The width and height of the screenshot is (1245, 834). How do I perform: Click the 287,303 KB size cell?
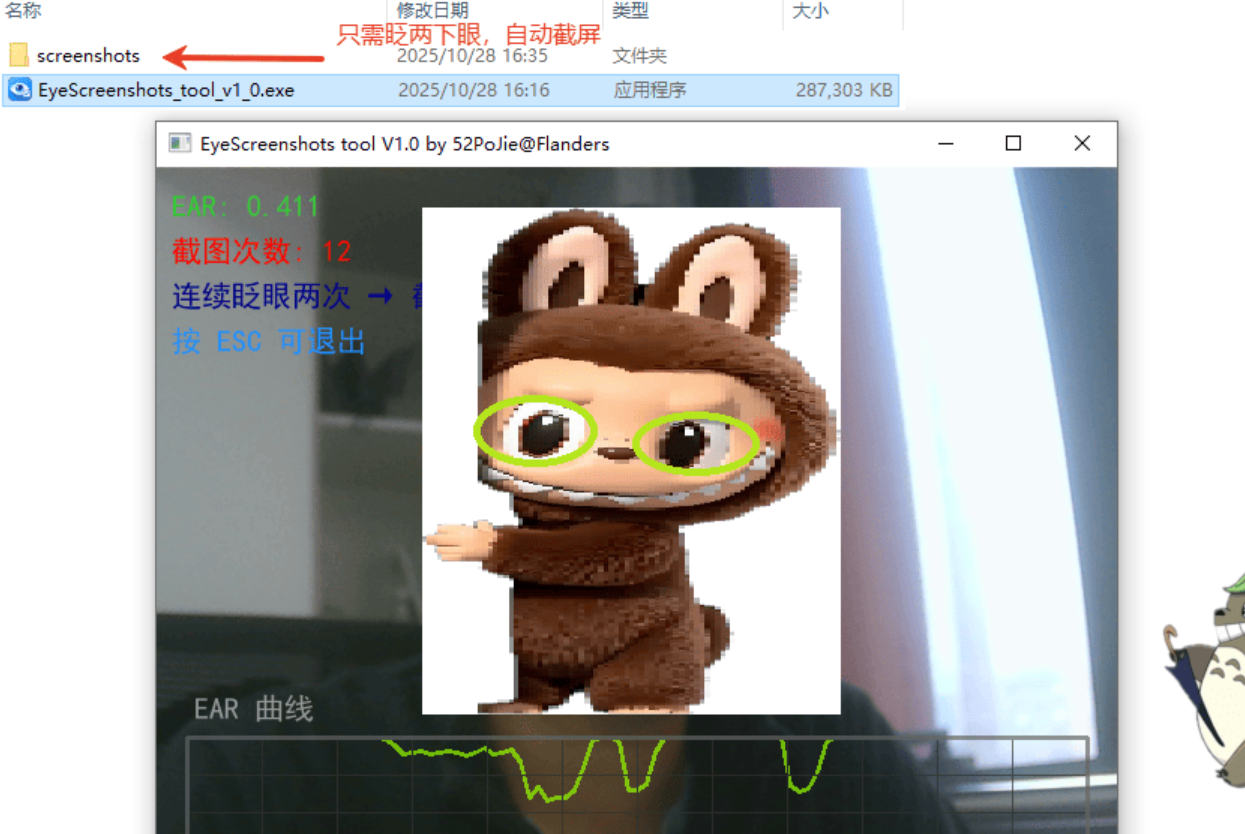(x=843, y=90)
